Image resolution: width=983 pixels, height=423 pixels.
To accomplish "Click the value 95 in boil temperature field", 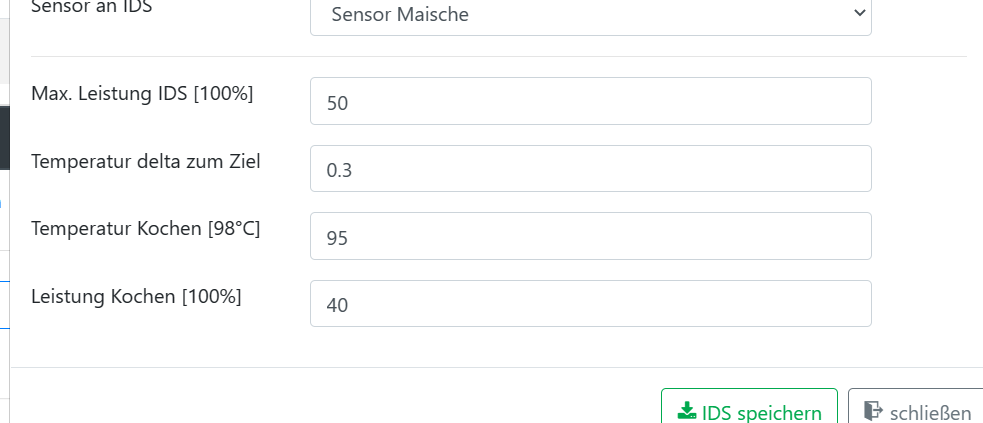I will coord(337,238).
